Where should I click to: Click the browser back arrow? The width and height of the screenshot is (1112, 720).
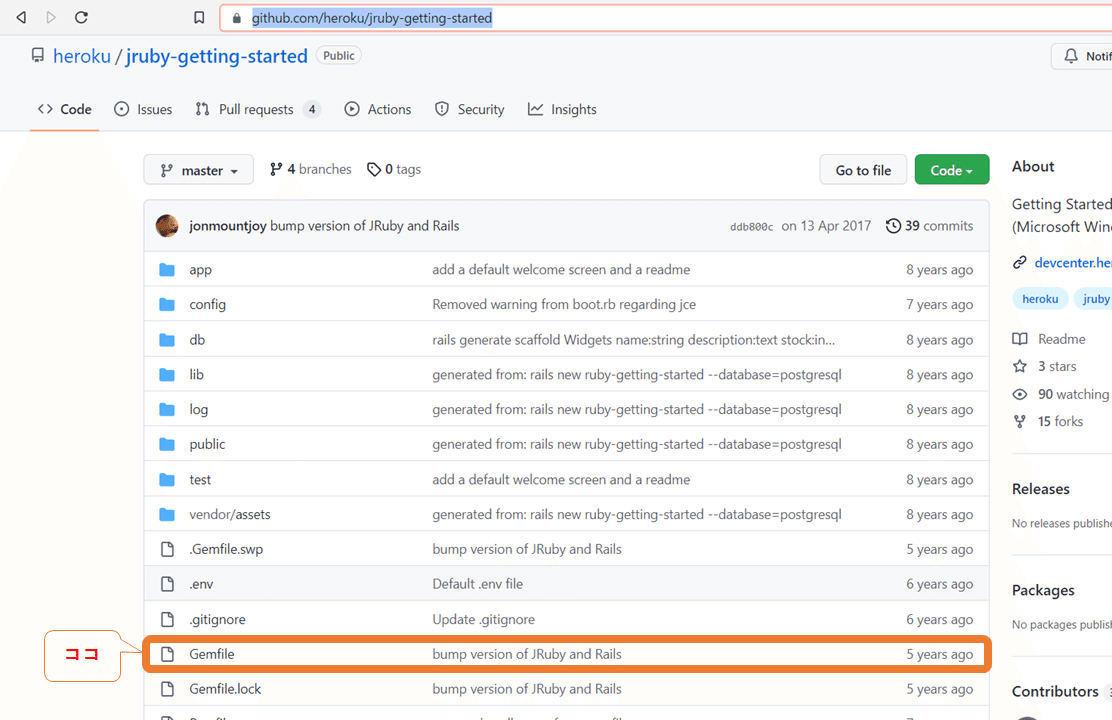tap(21, 17)
